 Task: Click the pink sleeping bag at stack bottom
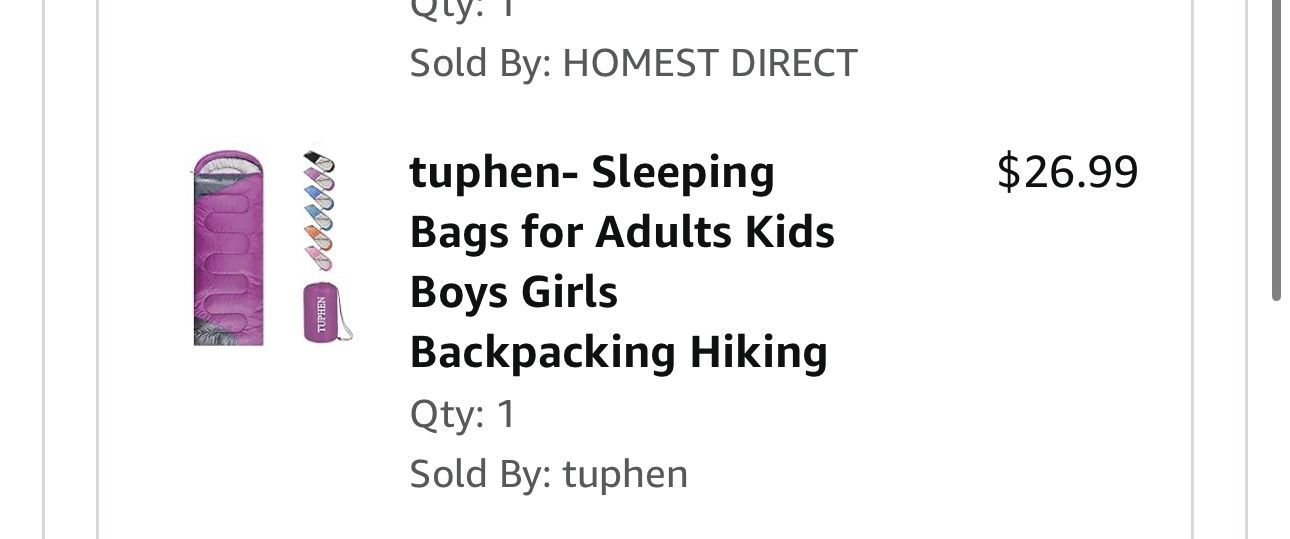320,259
